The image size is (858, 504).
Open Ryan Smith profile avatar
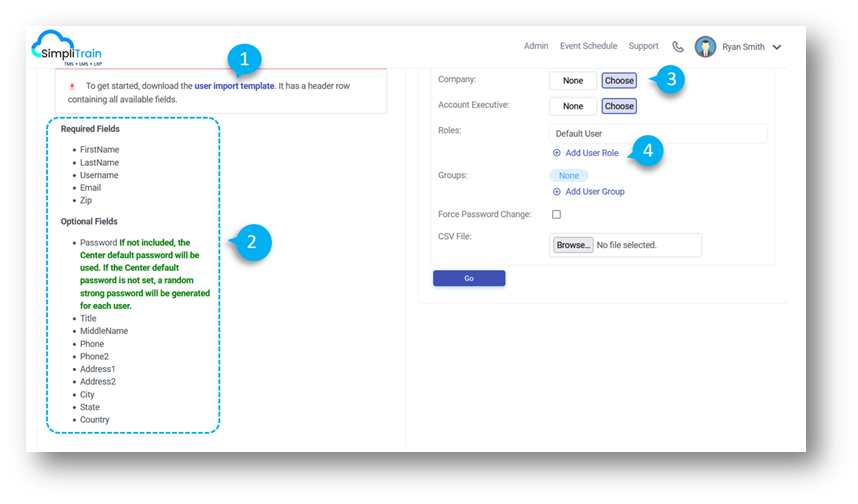(705, 47)
